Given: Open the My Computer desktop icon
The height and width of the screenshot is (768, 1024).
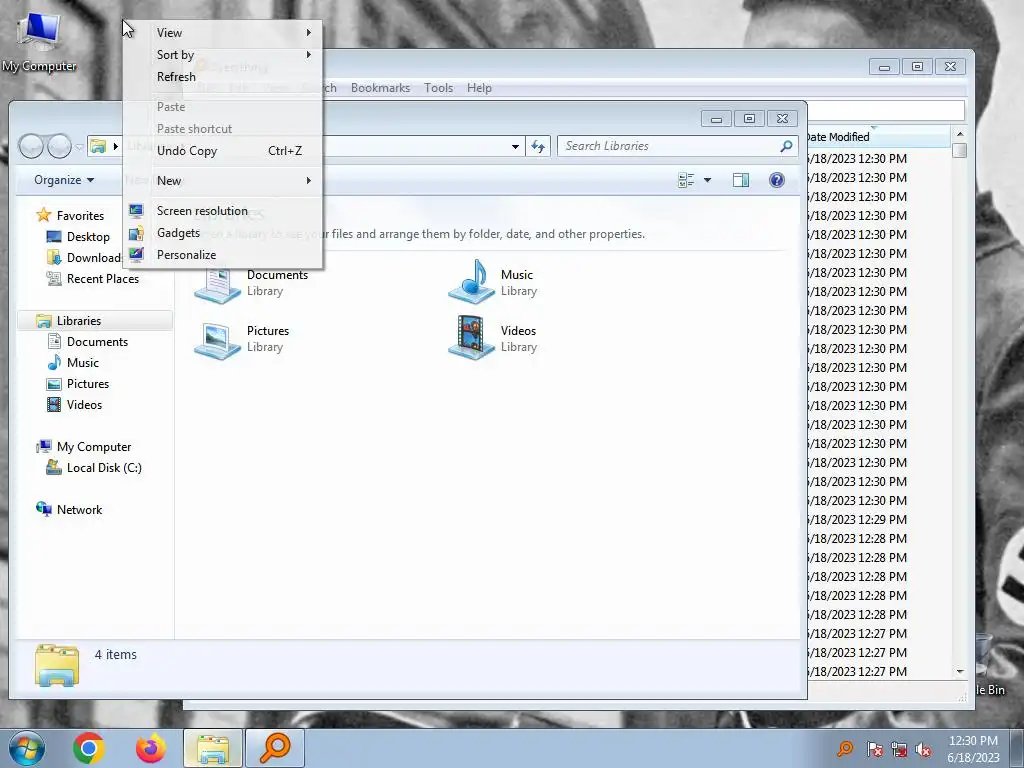Looking at the screenshot, I should click(39, 39).
